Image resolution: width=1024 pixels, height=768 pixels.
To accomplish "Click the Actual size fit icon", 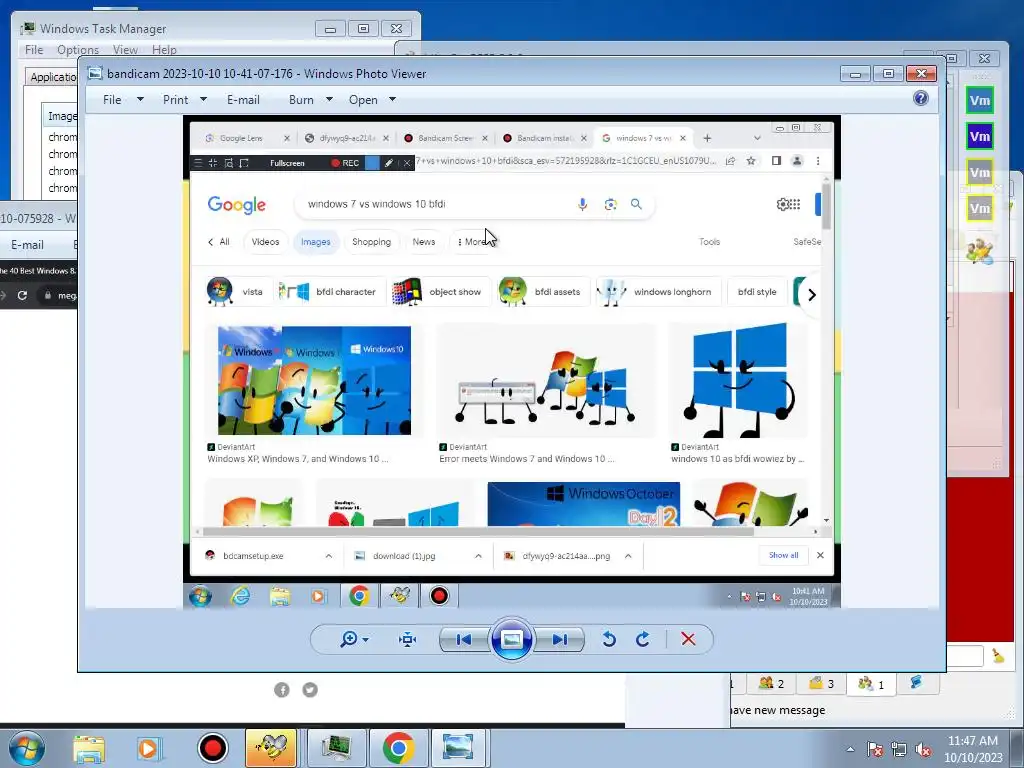I will (x=408, y=639).
